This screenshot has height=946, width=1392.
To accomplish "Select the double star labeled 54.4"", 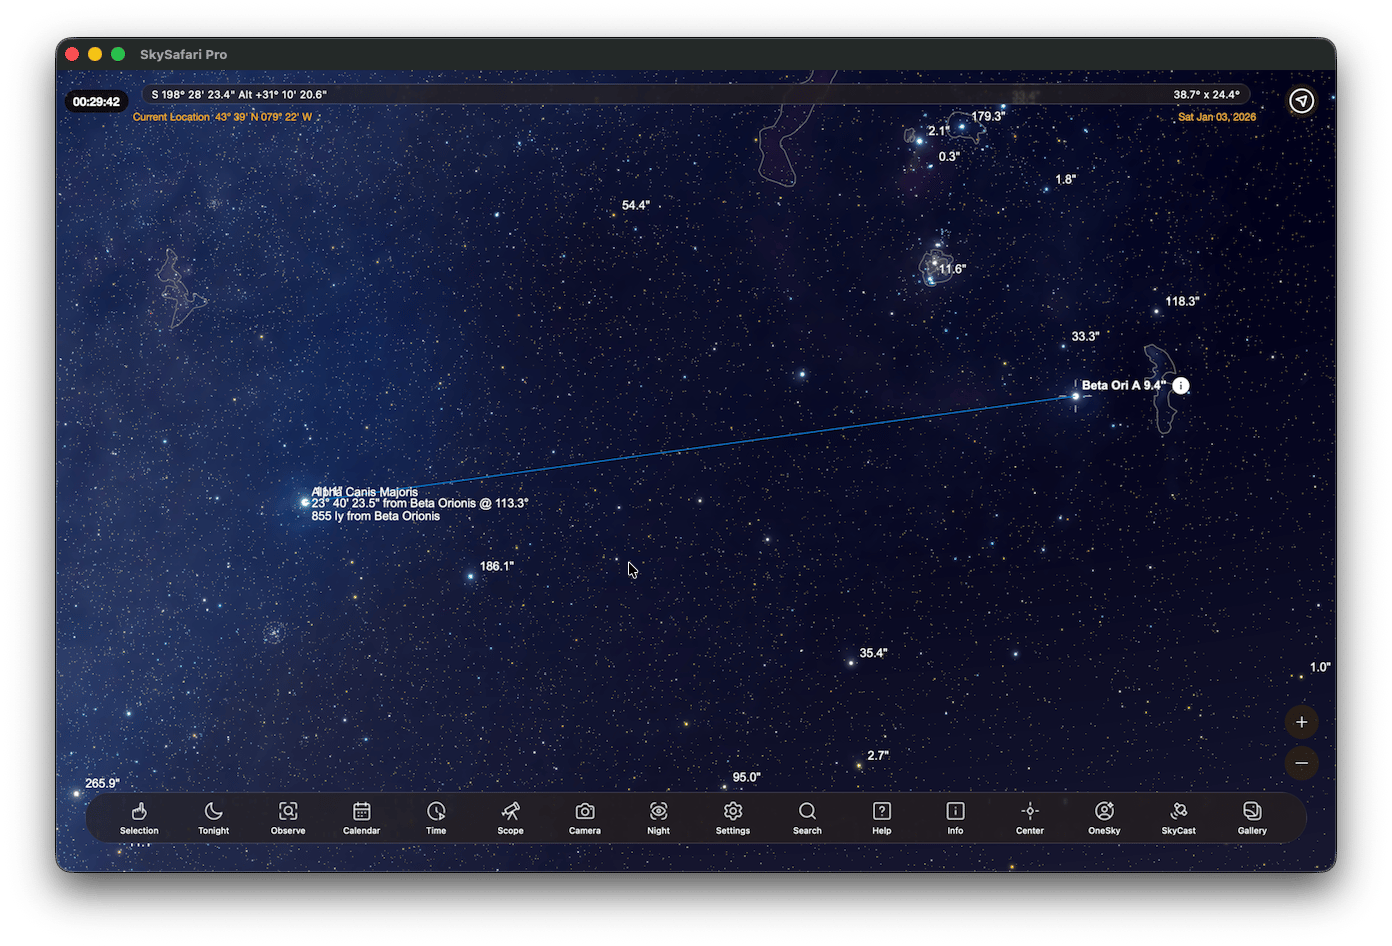I will click(613, 214).
